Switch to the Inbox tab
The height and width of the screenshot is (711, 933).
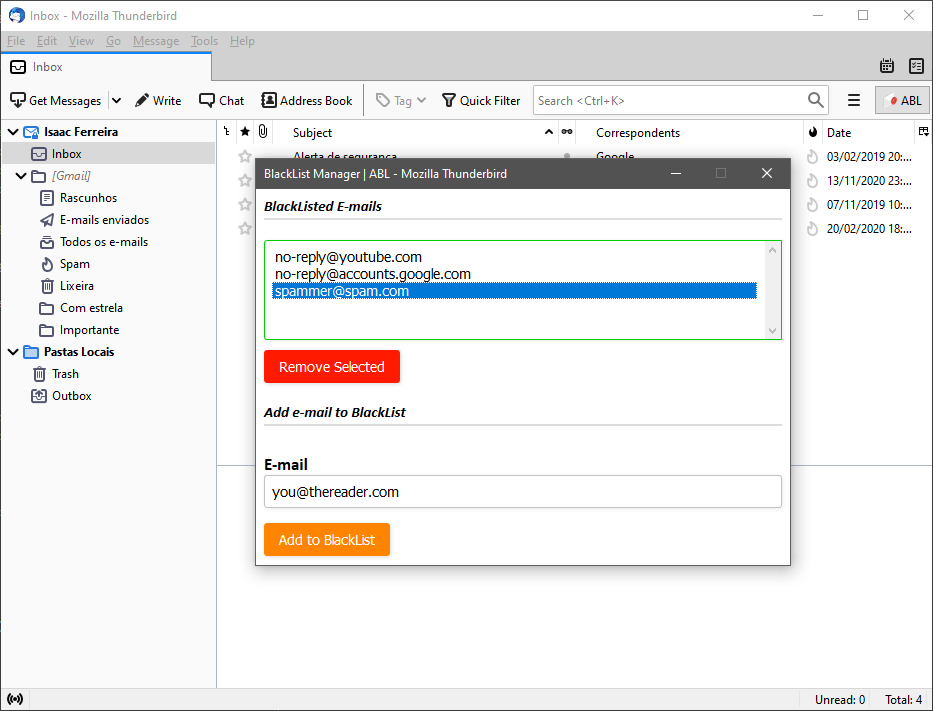point(106,67)
